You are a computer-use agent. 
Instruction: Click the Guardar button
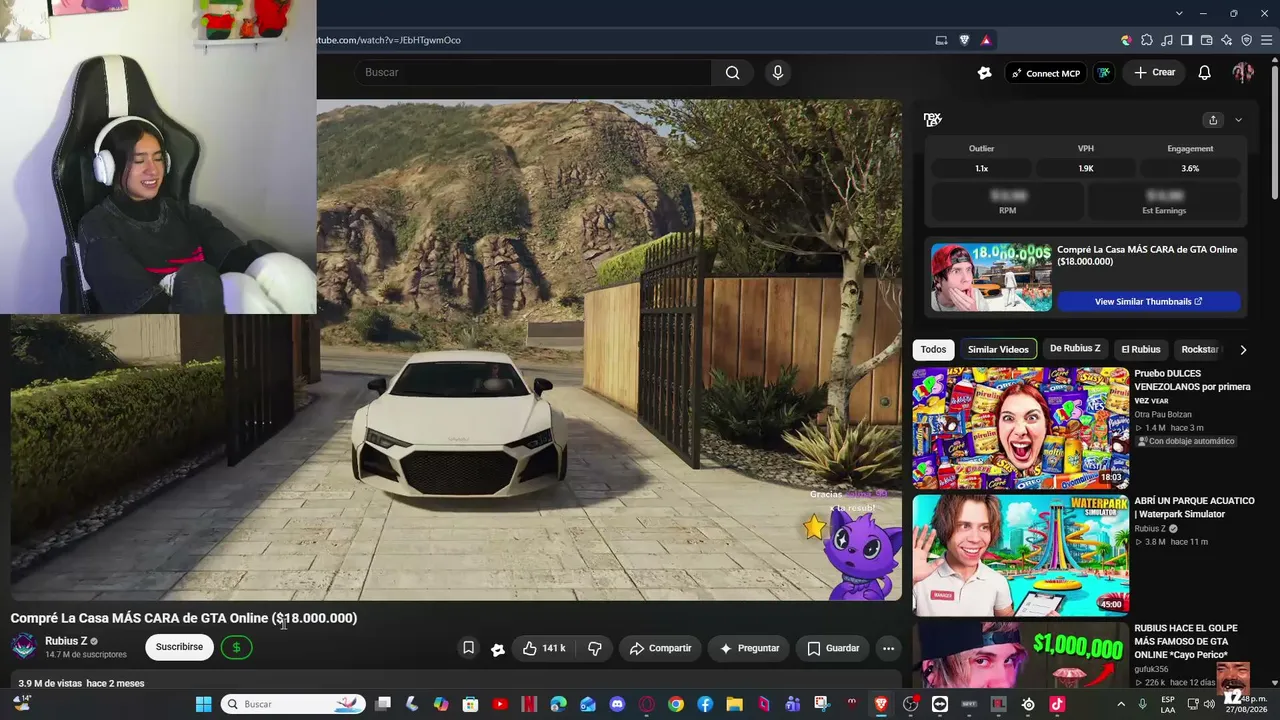pos(833,648)
